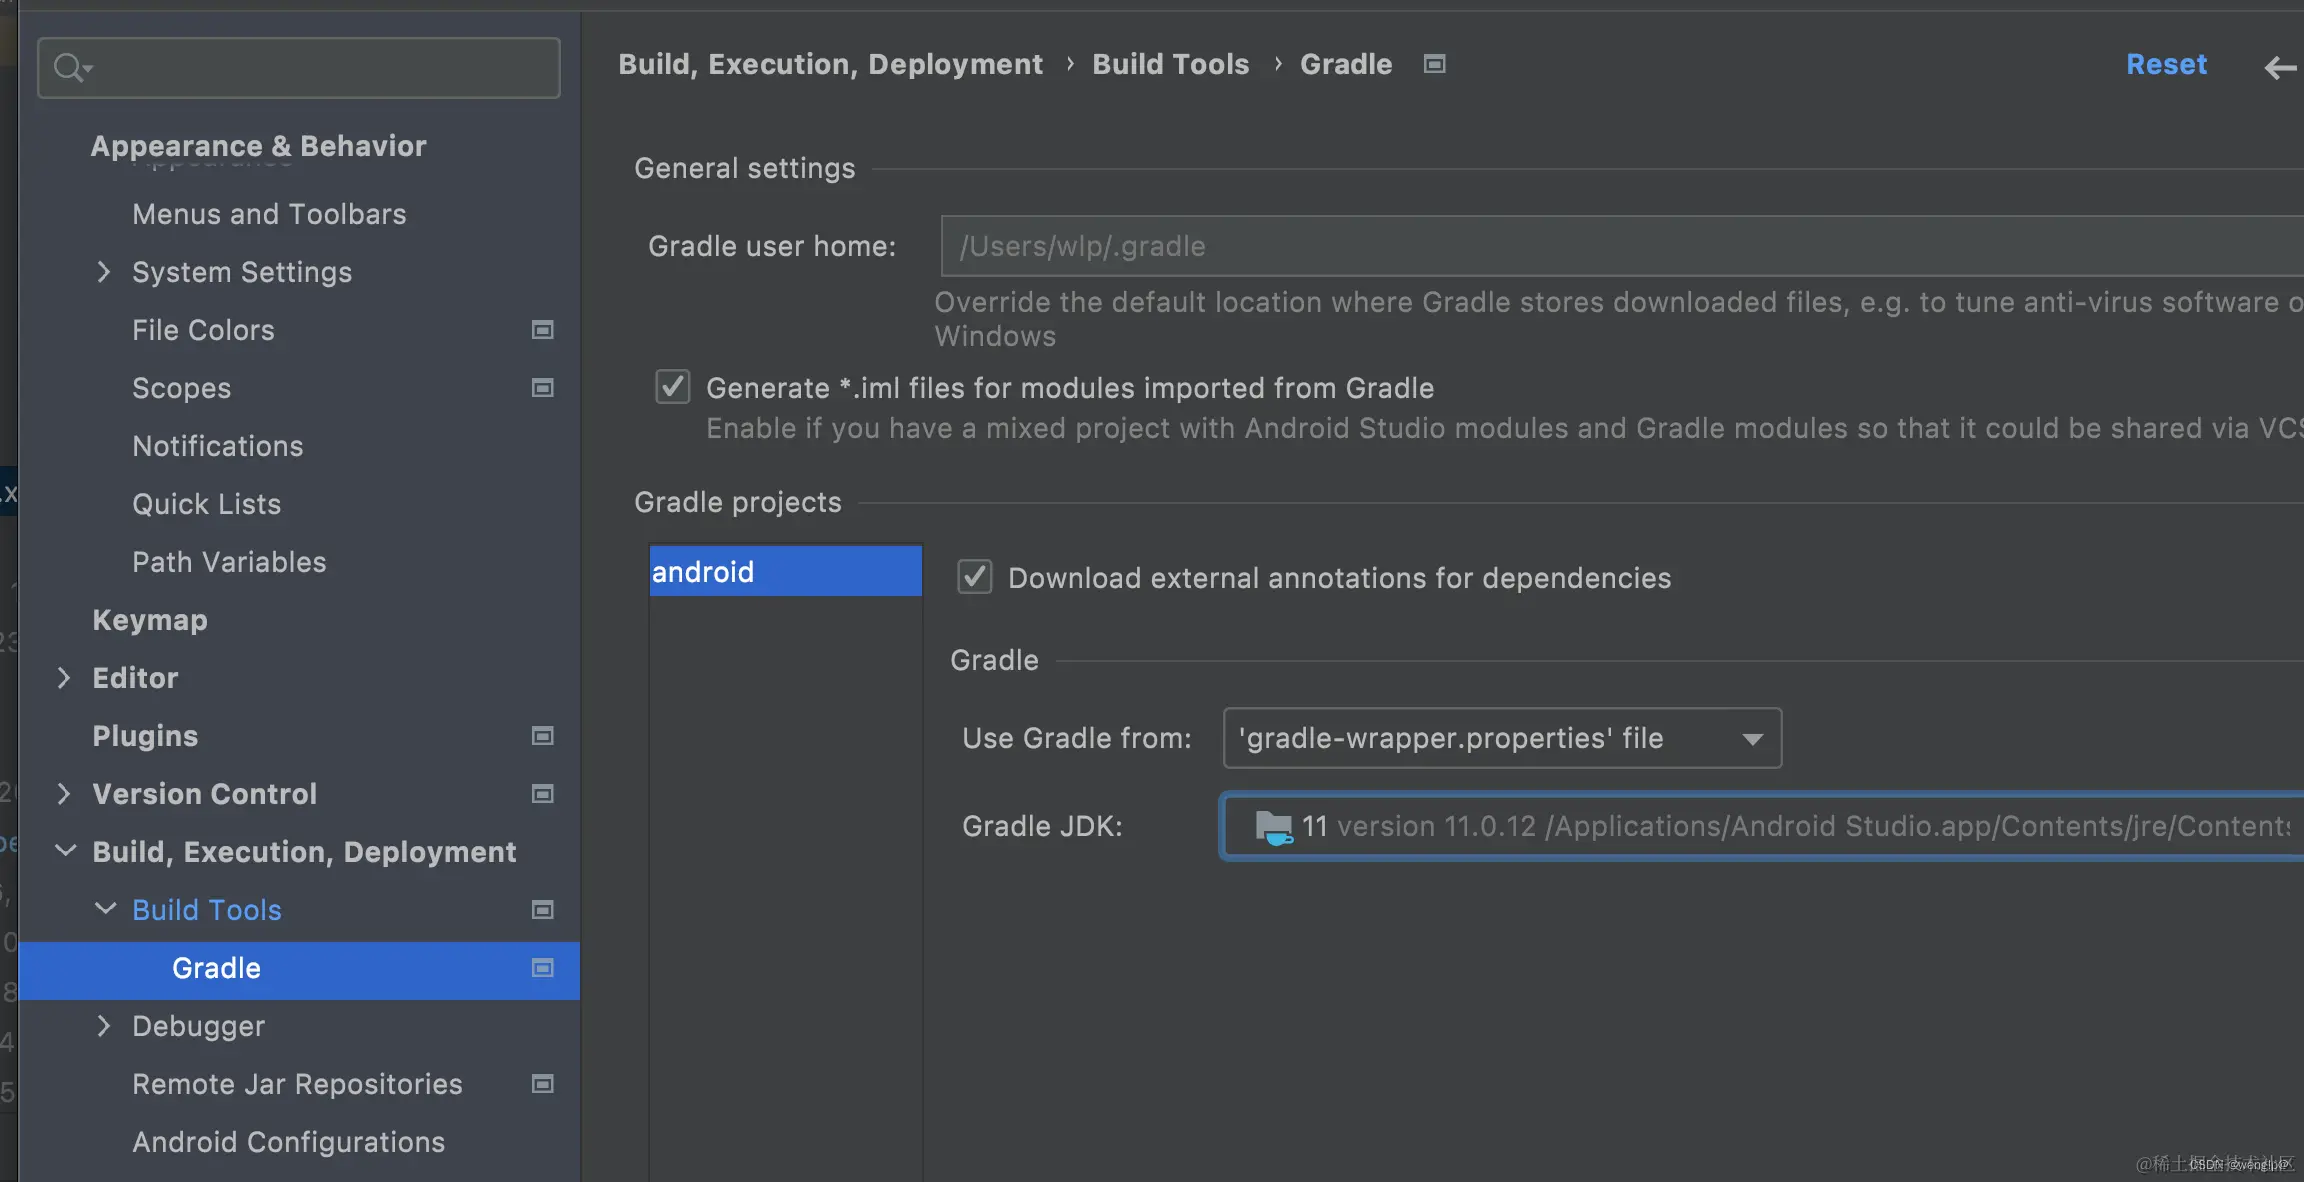
Task: Open the Use Gradle from dropdown
Action: point(1501,738)
